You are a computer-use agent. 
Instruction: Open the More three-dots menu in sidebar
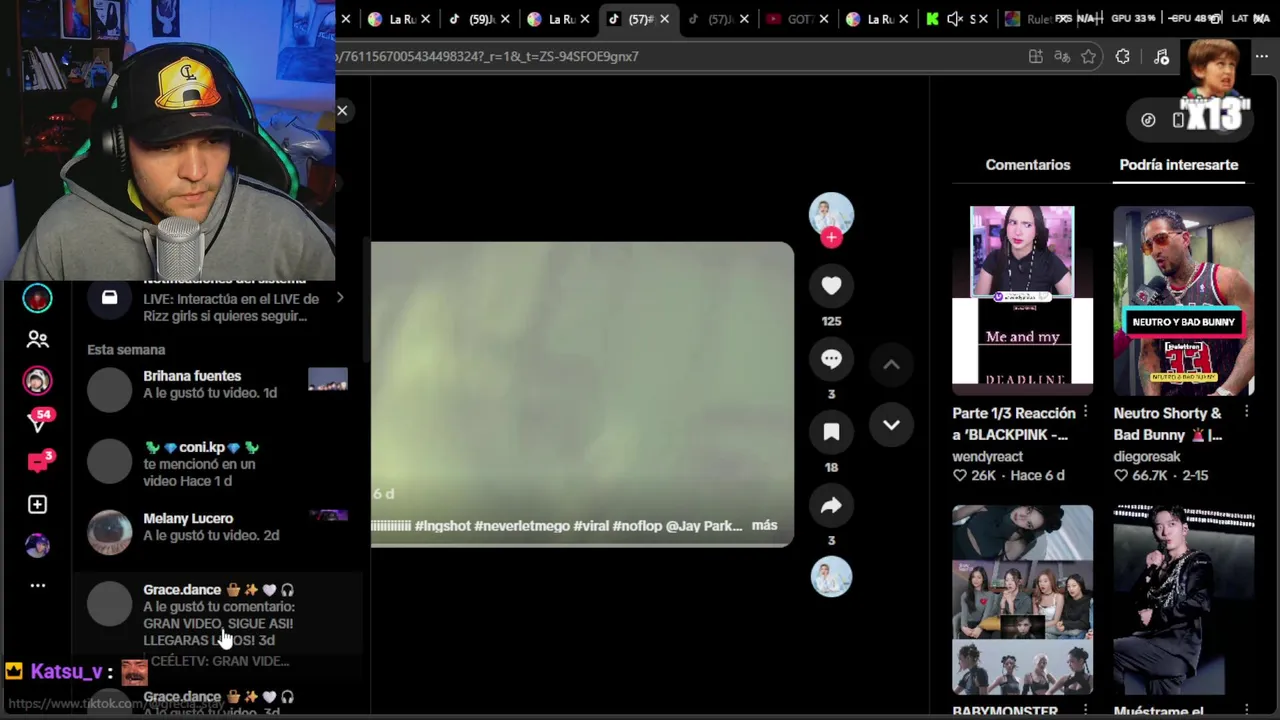[37, 585]
